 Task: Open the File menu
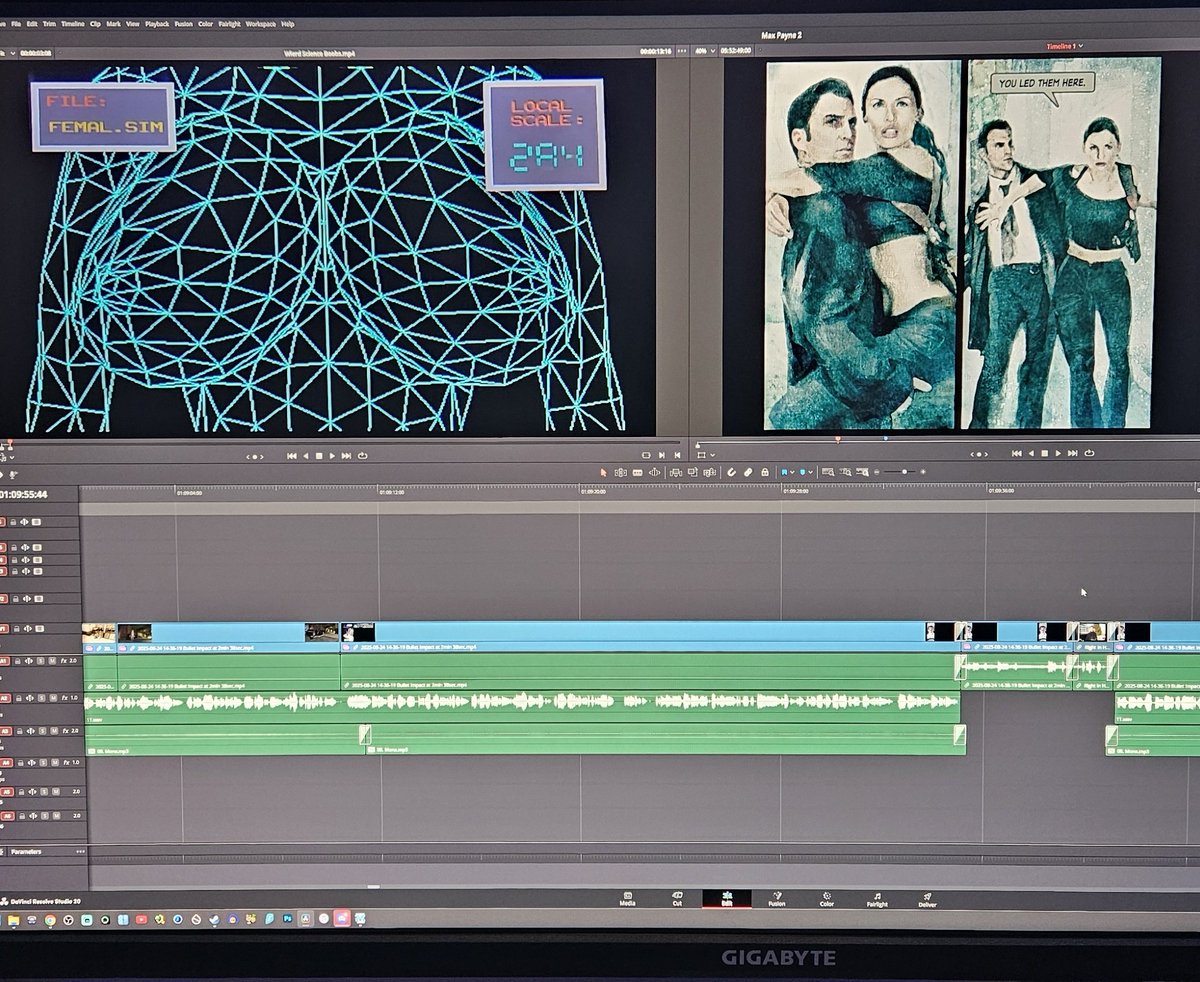click(14, 23)
